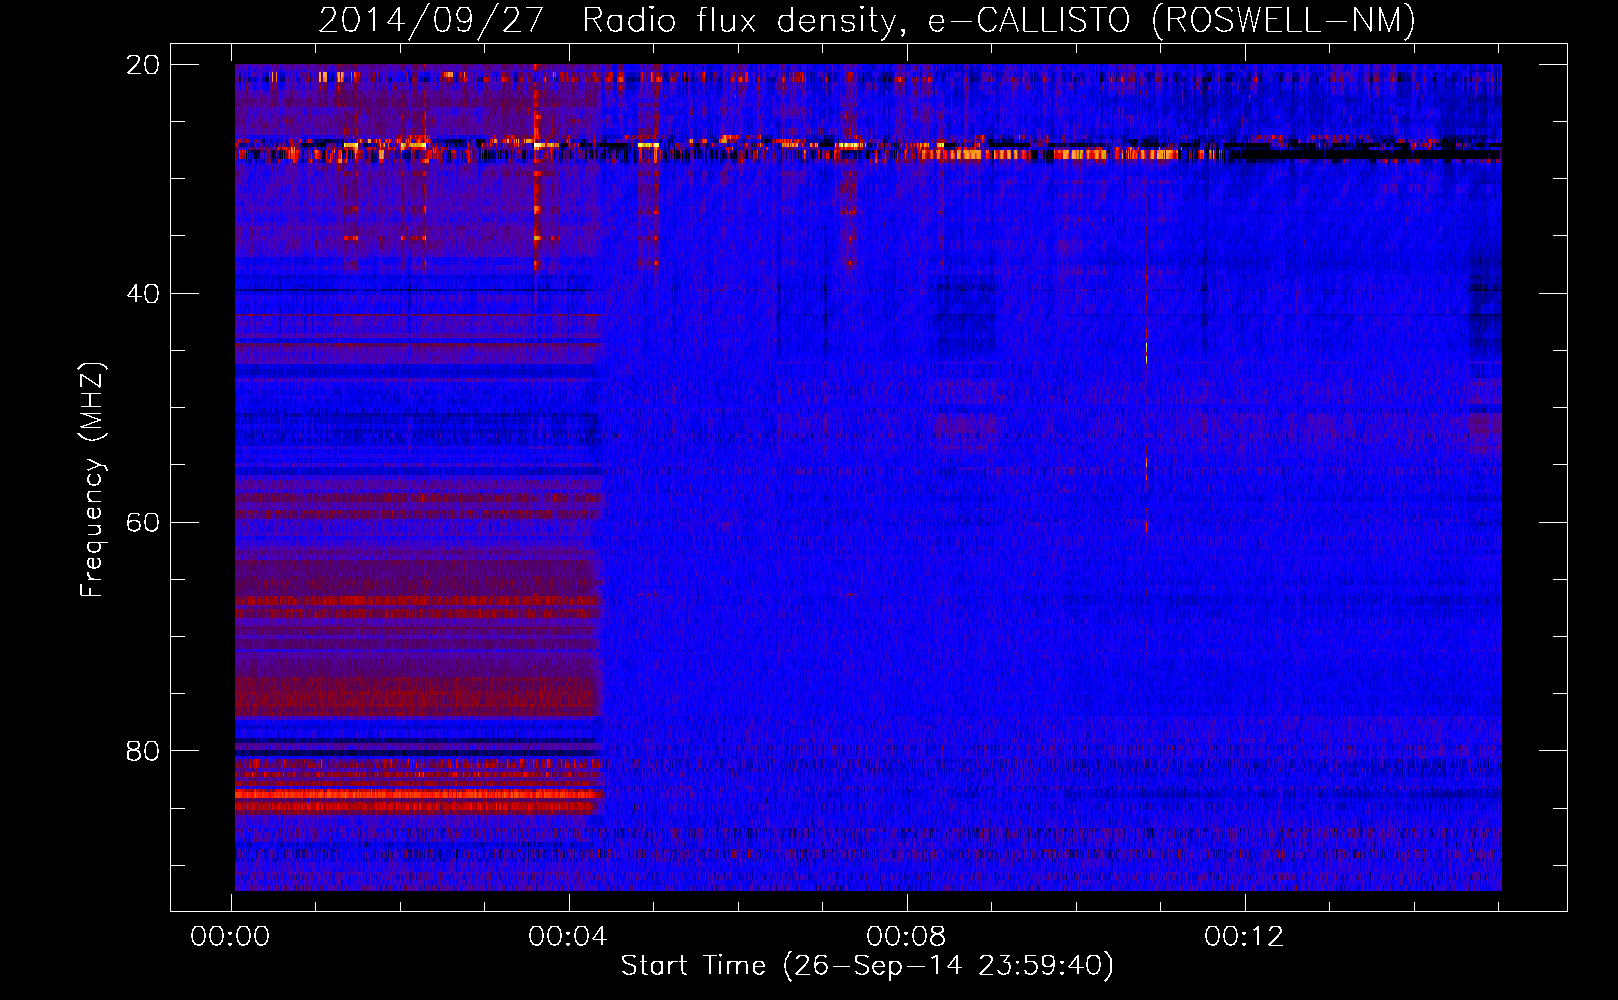Click the '60' frequency tick label
1618x1000 pixels.
tap(142, 523)
